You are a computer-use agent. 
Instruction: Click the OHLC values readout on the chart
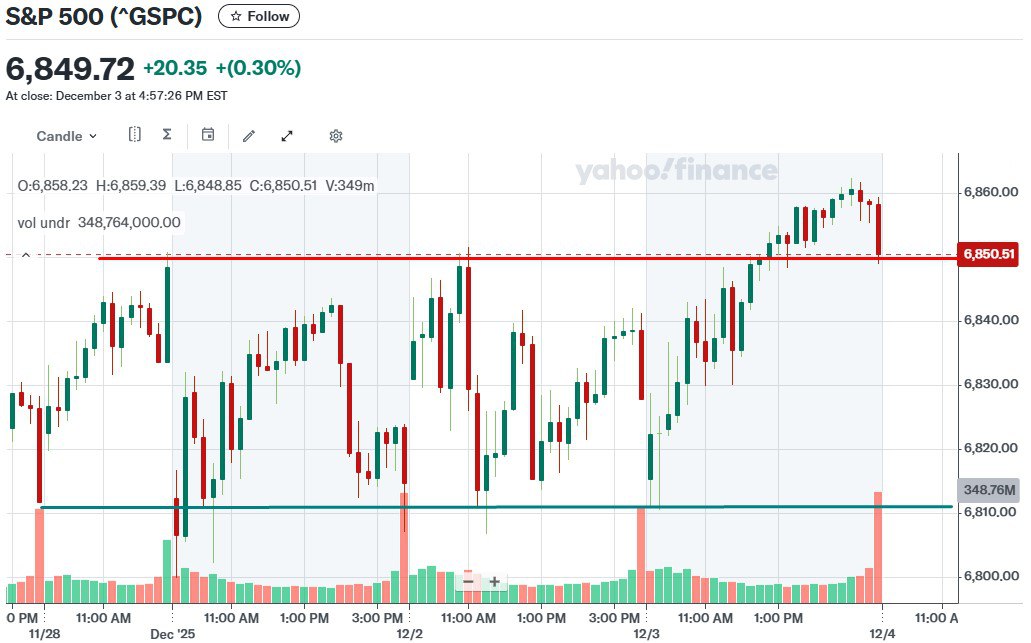click(196, 186)
